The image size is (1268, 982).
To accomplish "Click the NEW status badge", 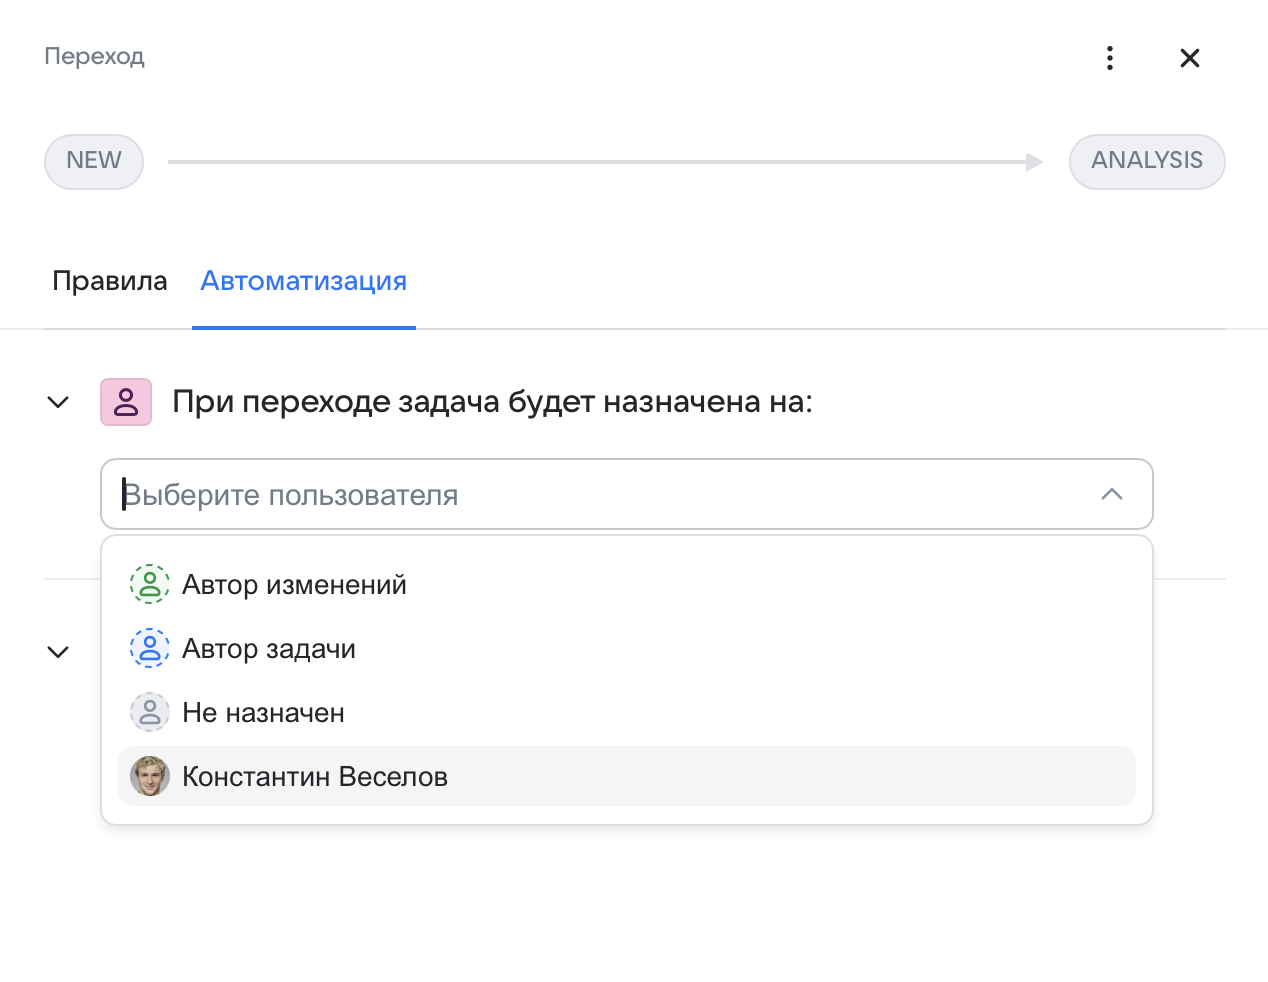I will click(x=93, y=161).
